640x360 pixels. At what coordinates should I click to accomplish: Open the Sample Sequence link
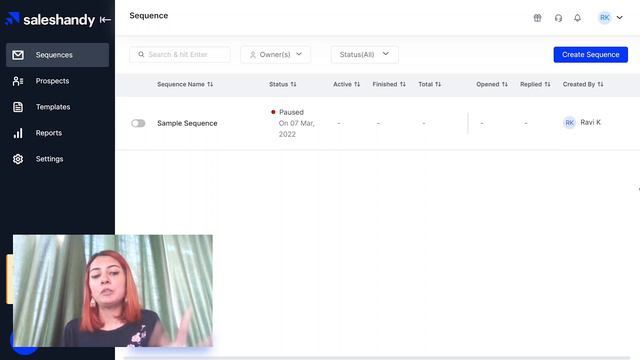pos(187,123)
